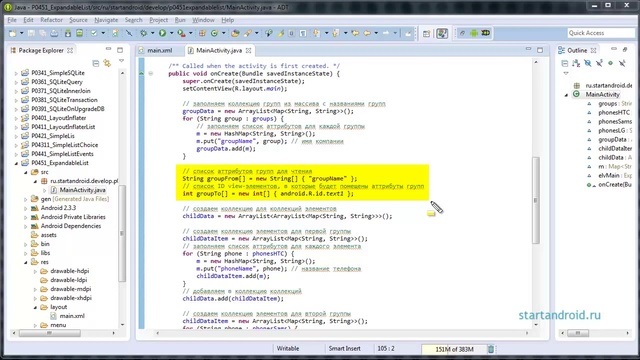Click the Run External Tools icon
This screenshot has height=360, width=640.
[x=181, y=33]
